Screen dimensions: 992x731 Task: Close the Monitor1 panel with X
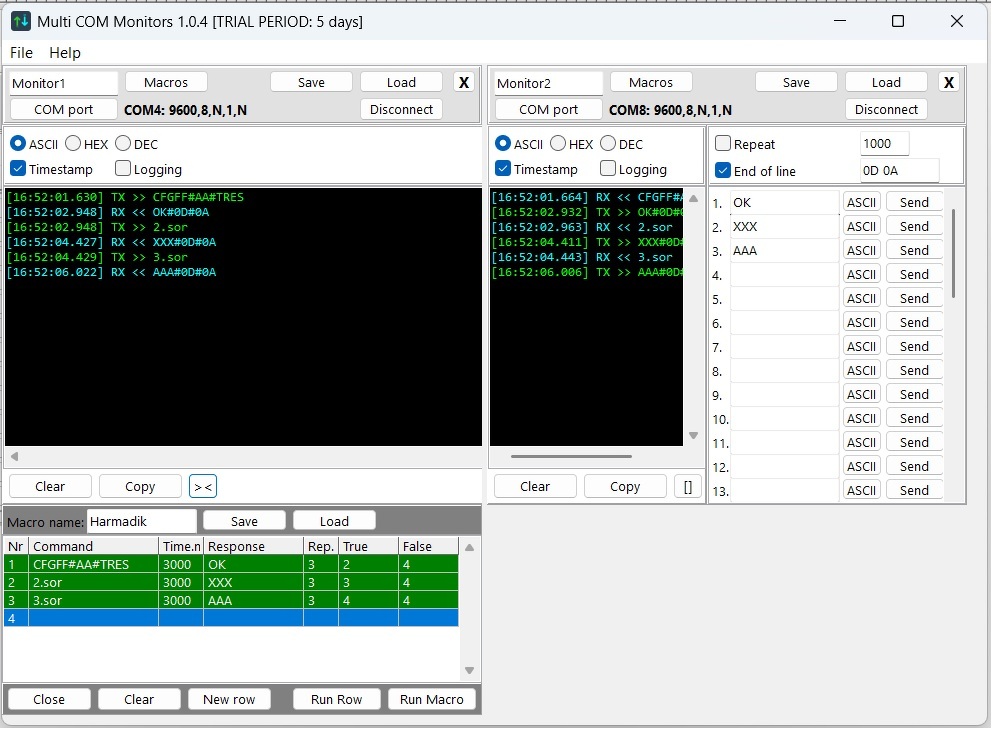coord(464,82)
